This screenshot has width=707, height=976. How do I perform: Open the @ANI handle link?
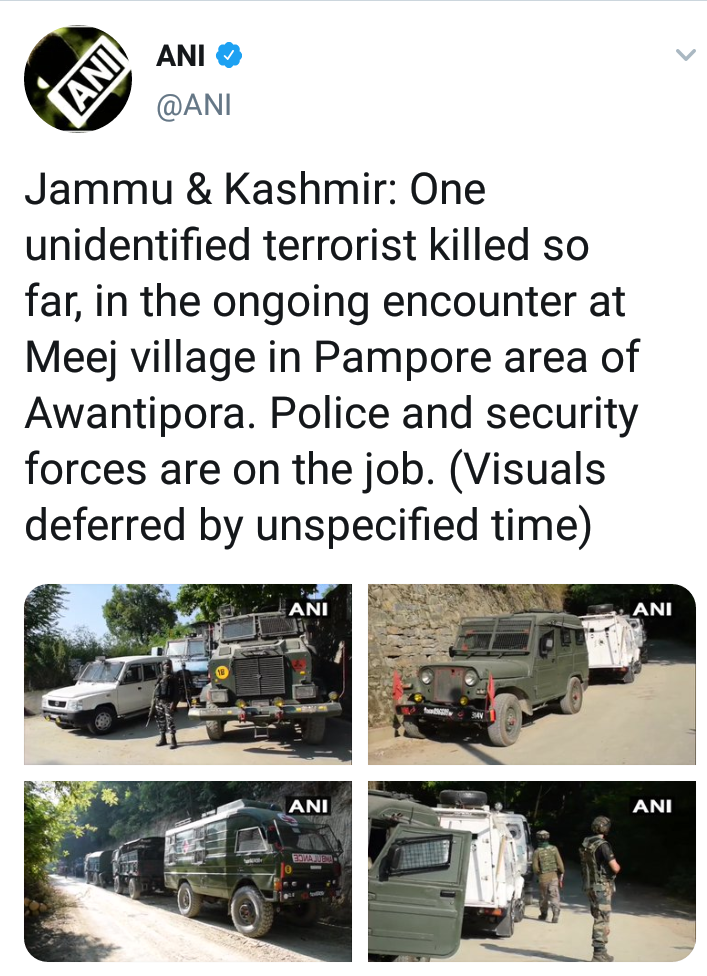click(194, 105)
